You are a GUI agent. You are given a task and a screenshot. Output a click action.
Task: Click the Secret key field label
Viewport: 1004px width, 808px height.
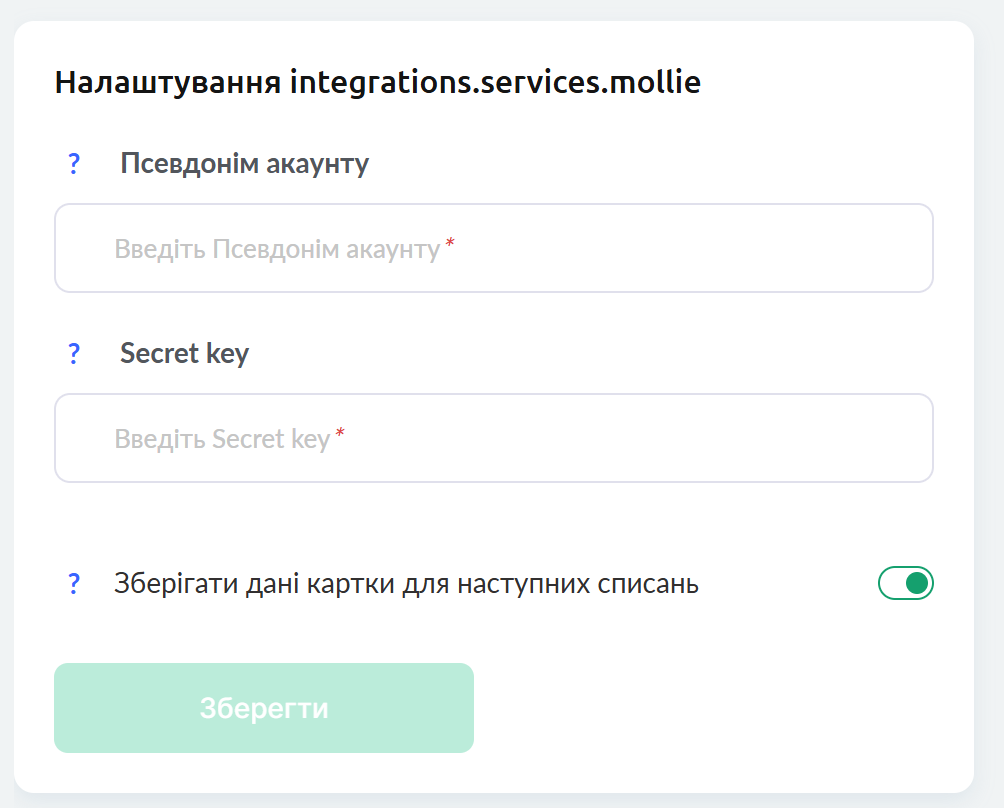(184, 353)
